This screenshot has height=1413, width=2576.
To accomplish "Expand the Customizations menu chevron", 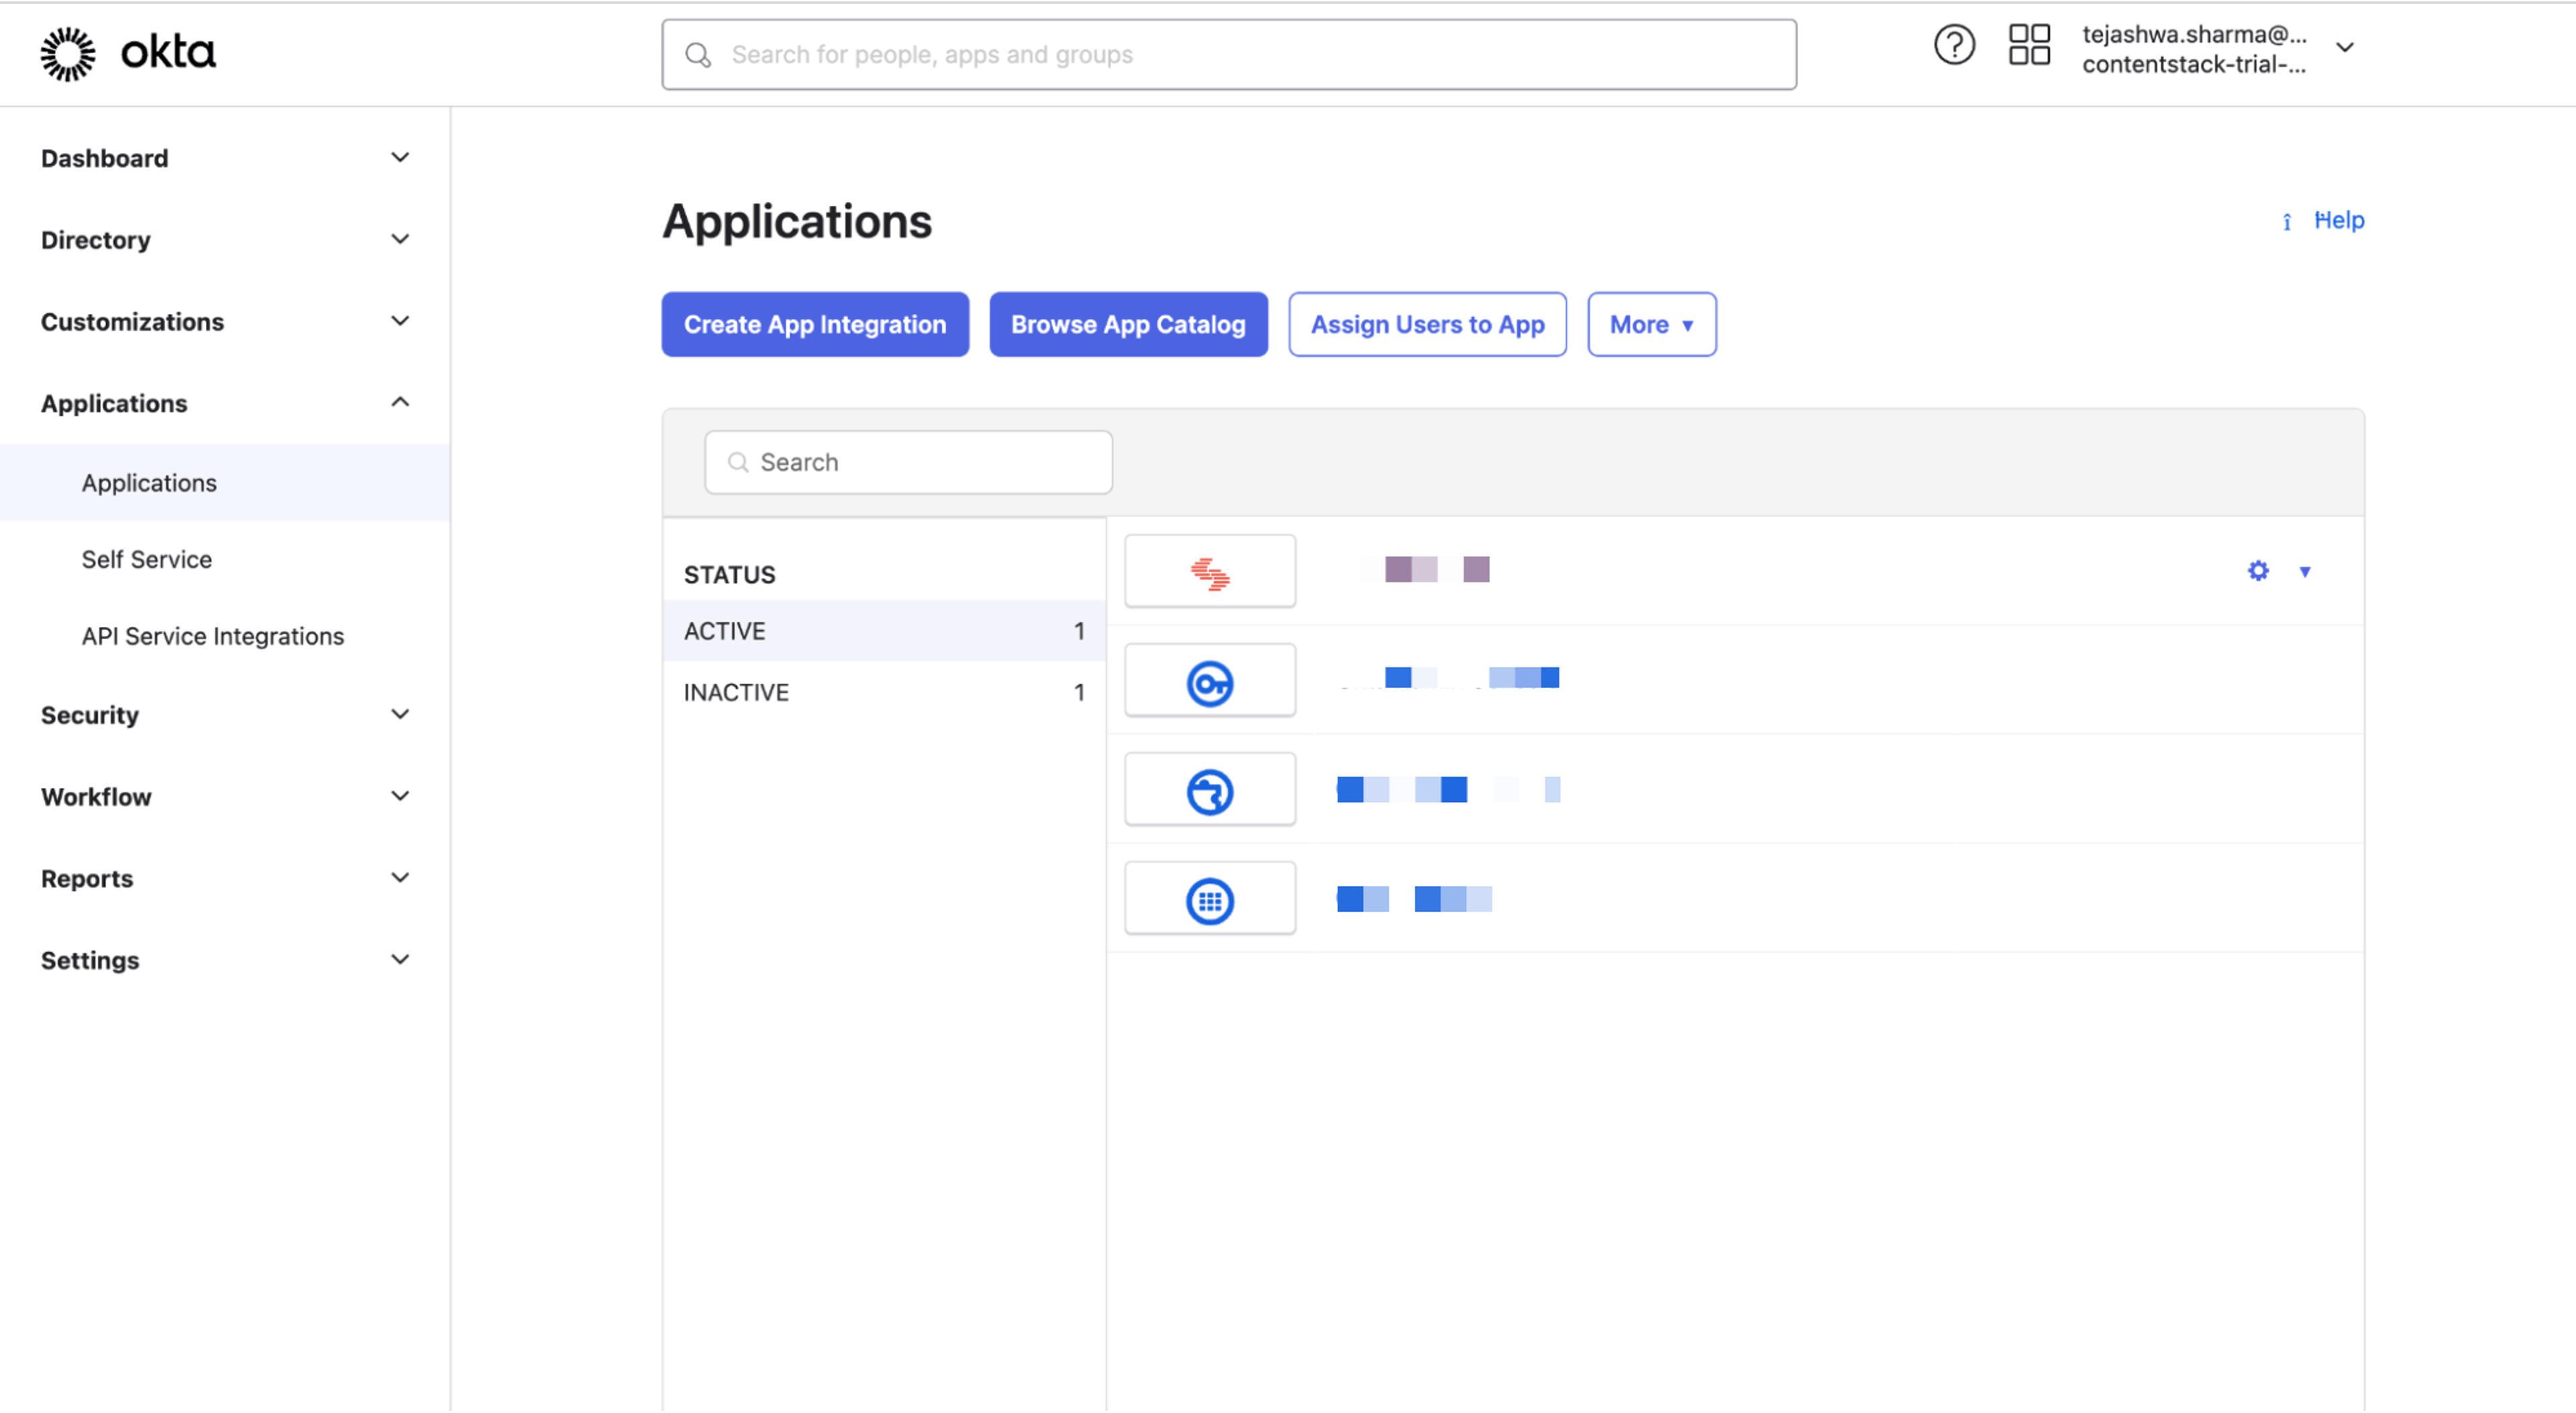I will coord(400,322).
